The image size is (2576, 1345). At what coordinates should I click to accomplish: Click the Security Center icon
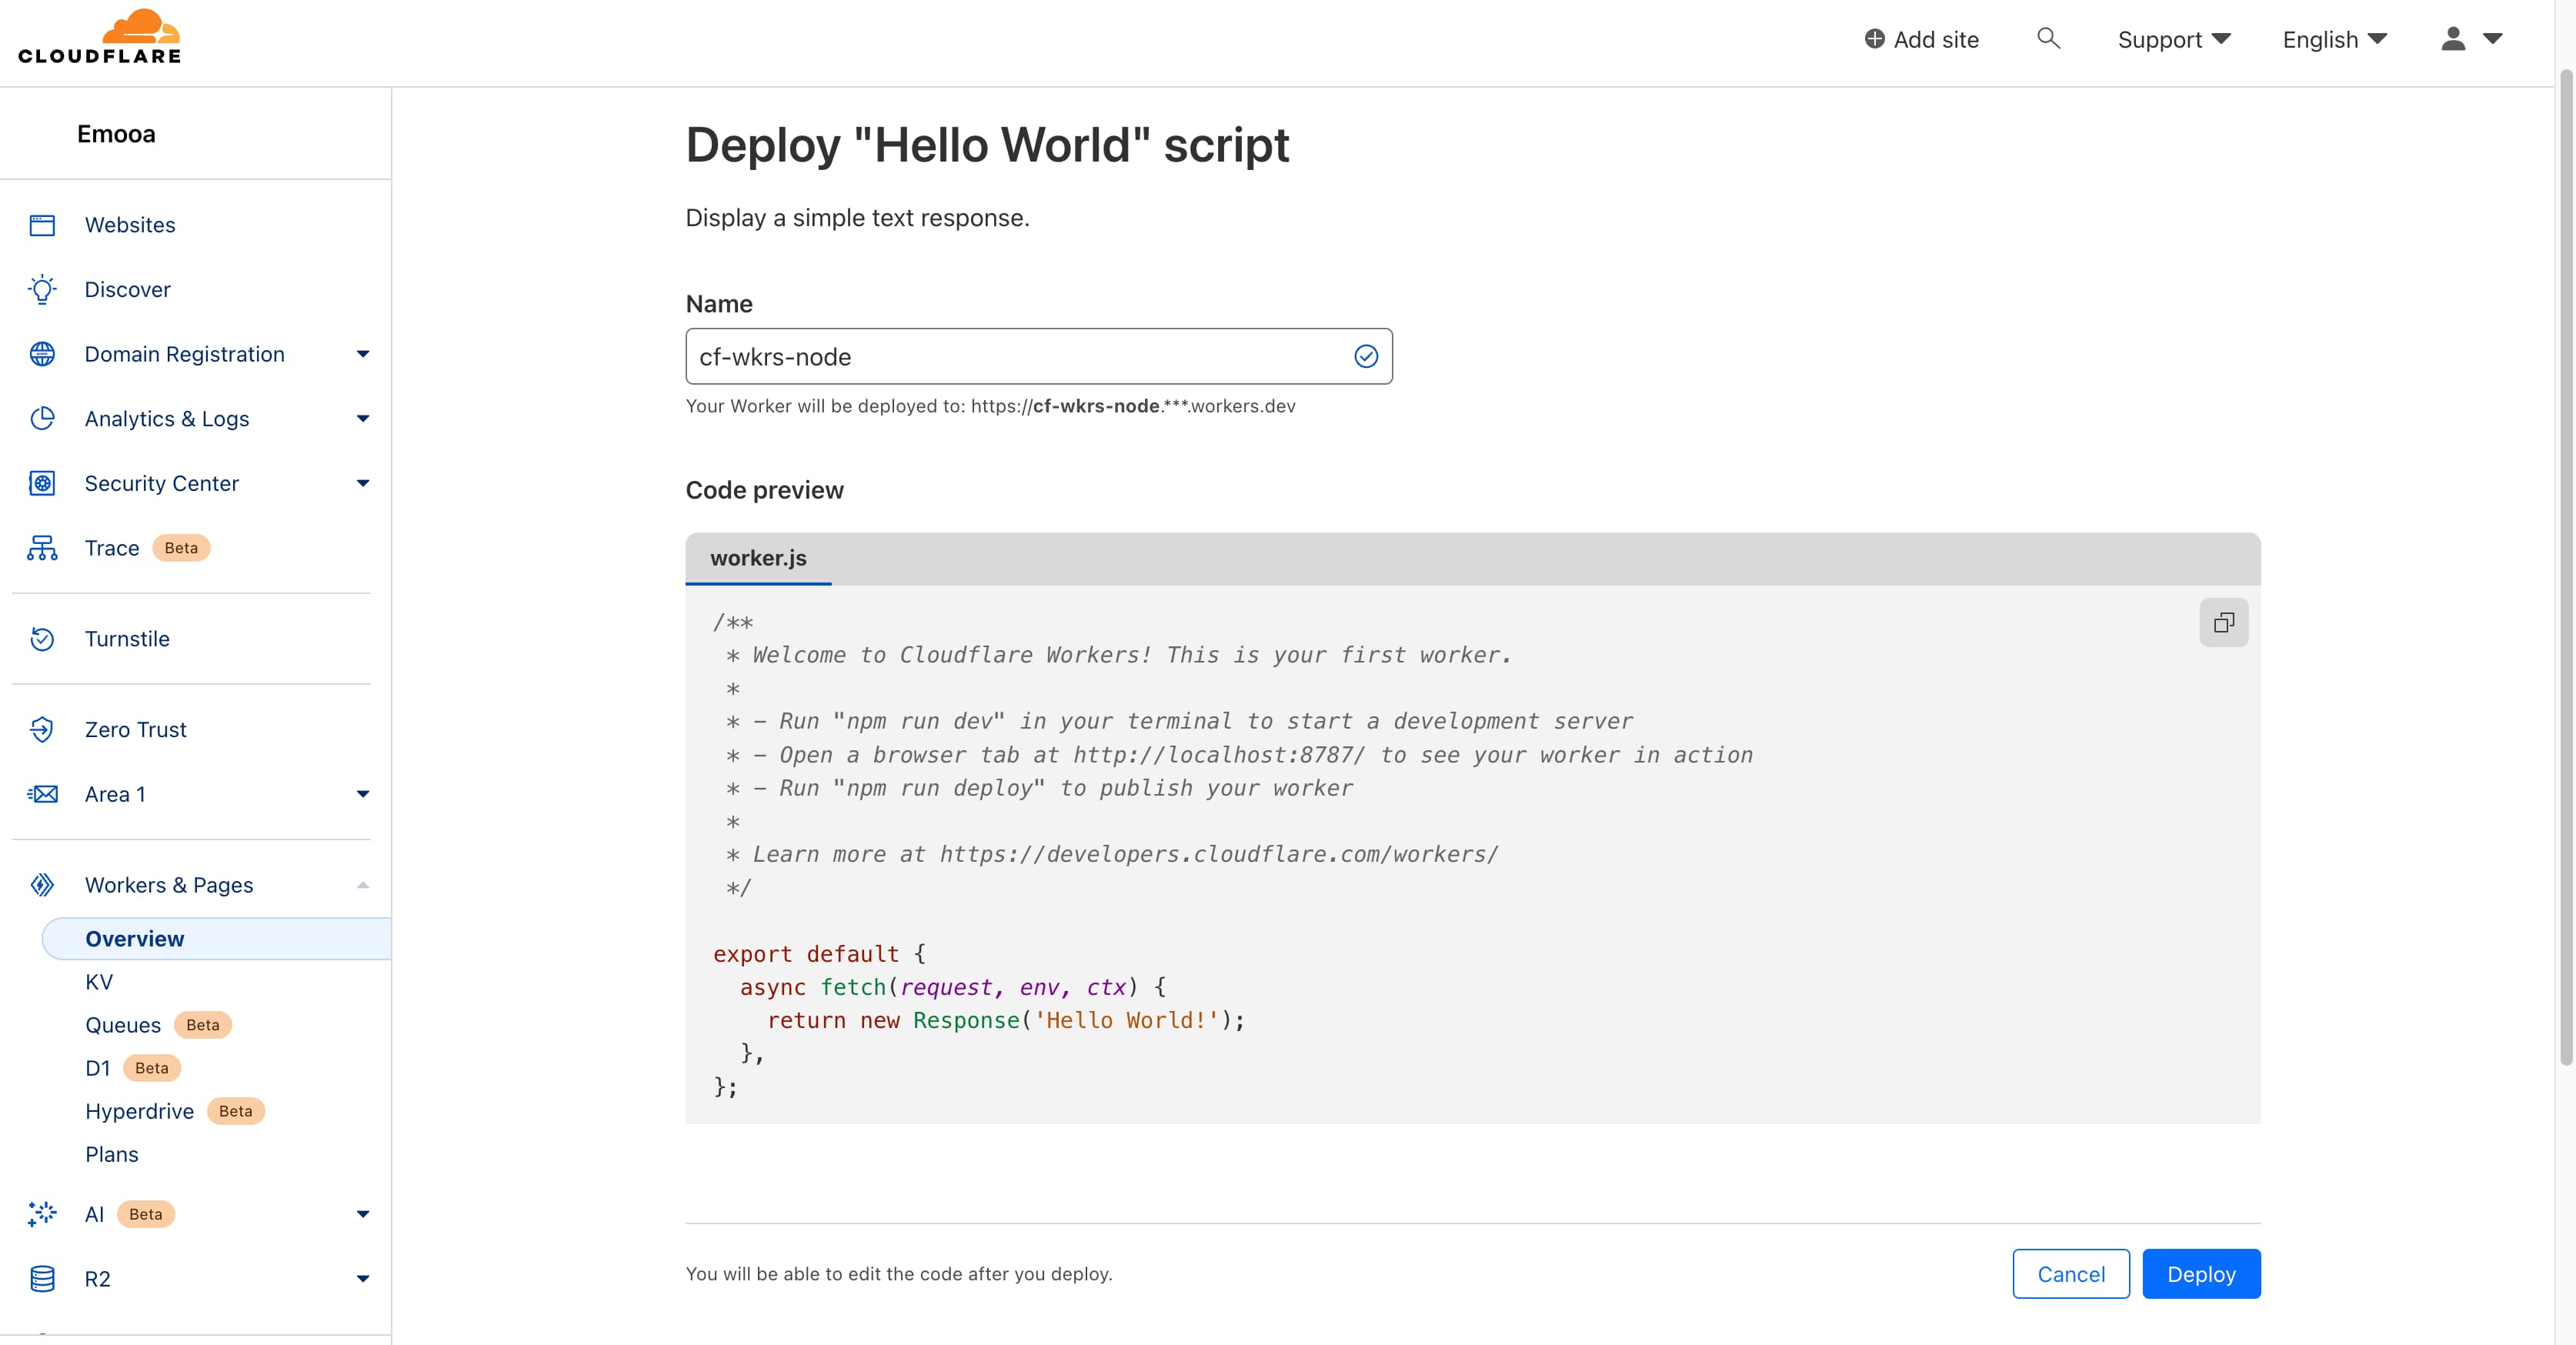coord(42,484)
